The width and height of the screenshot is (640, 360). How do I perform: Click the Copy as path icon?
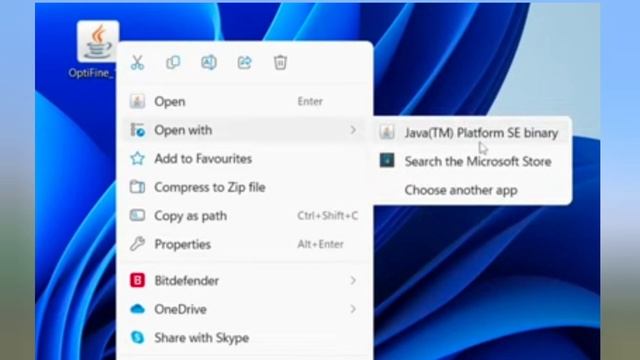point(137,215)
